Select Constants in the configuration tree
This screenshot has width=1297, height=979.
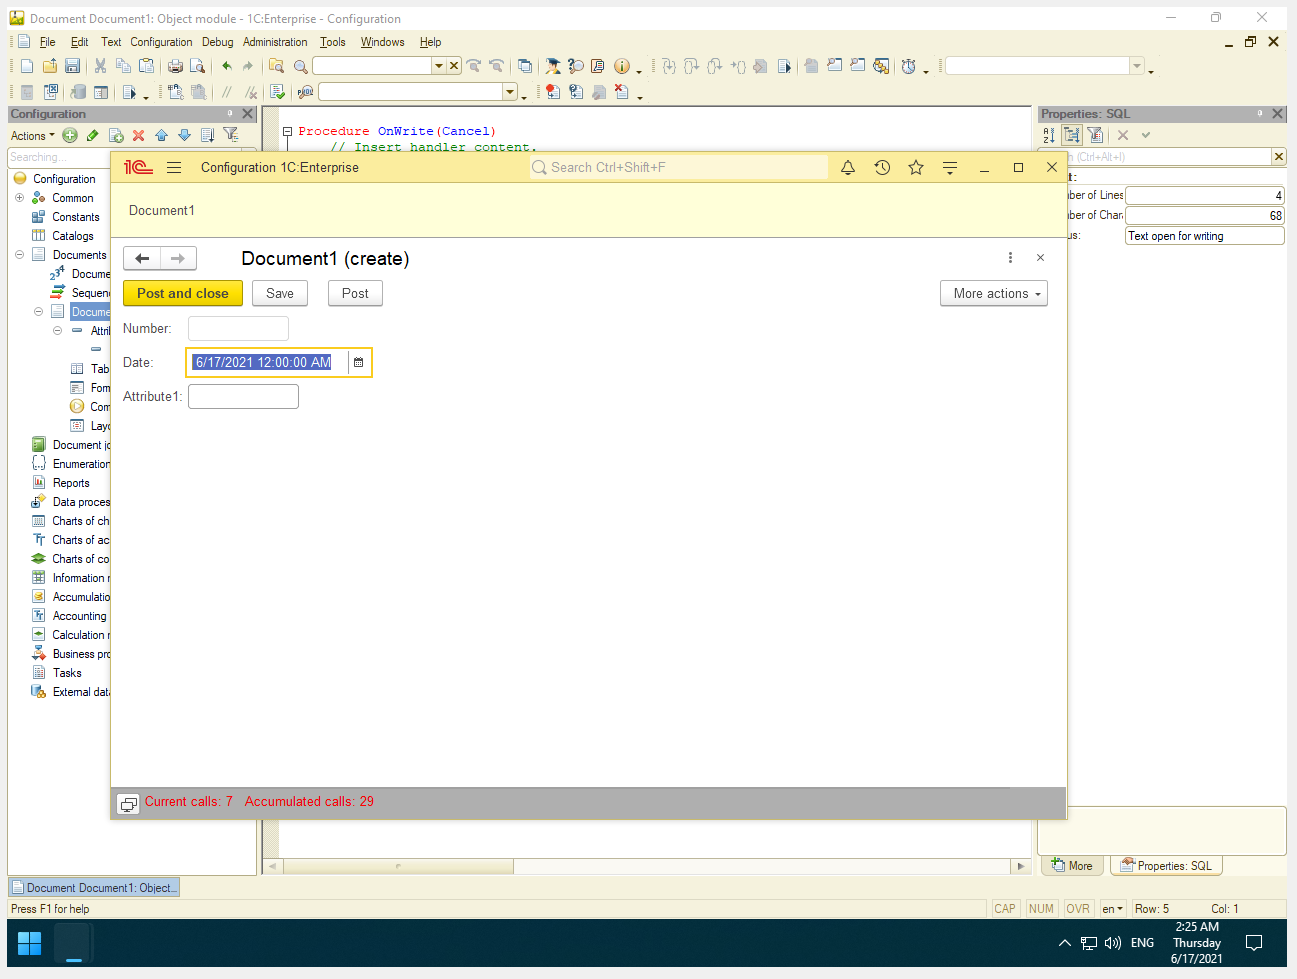(76, 217)
